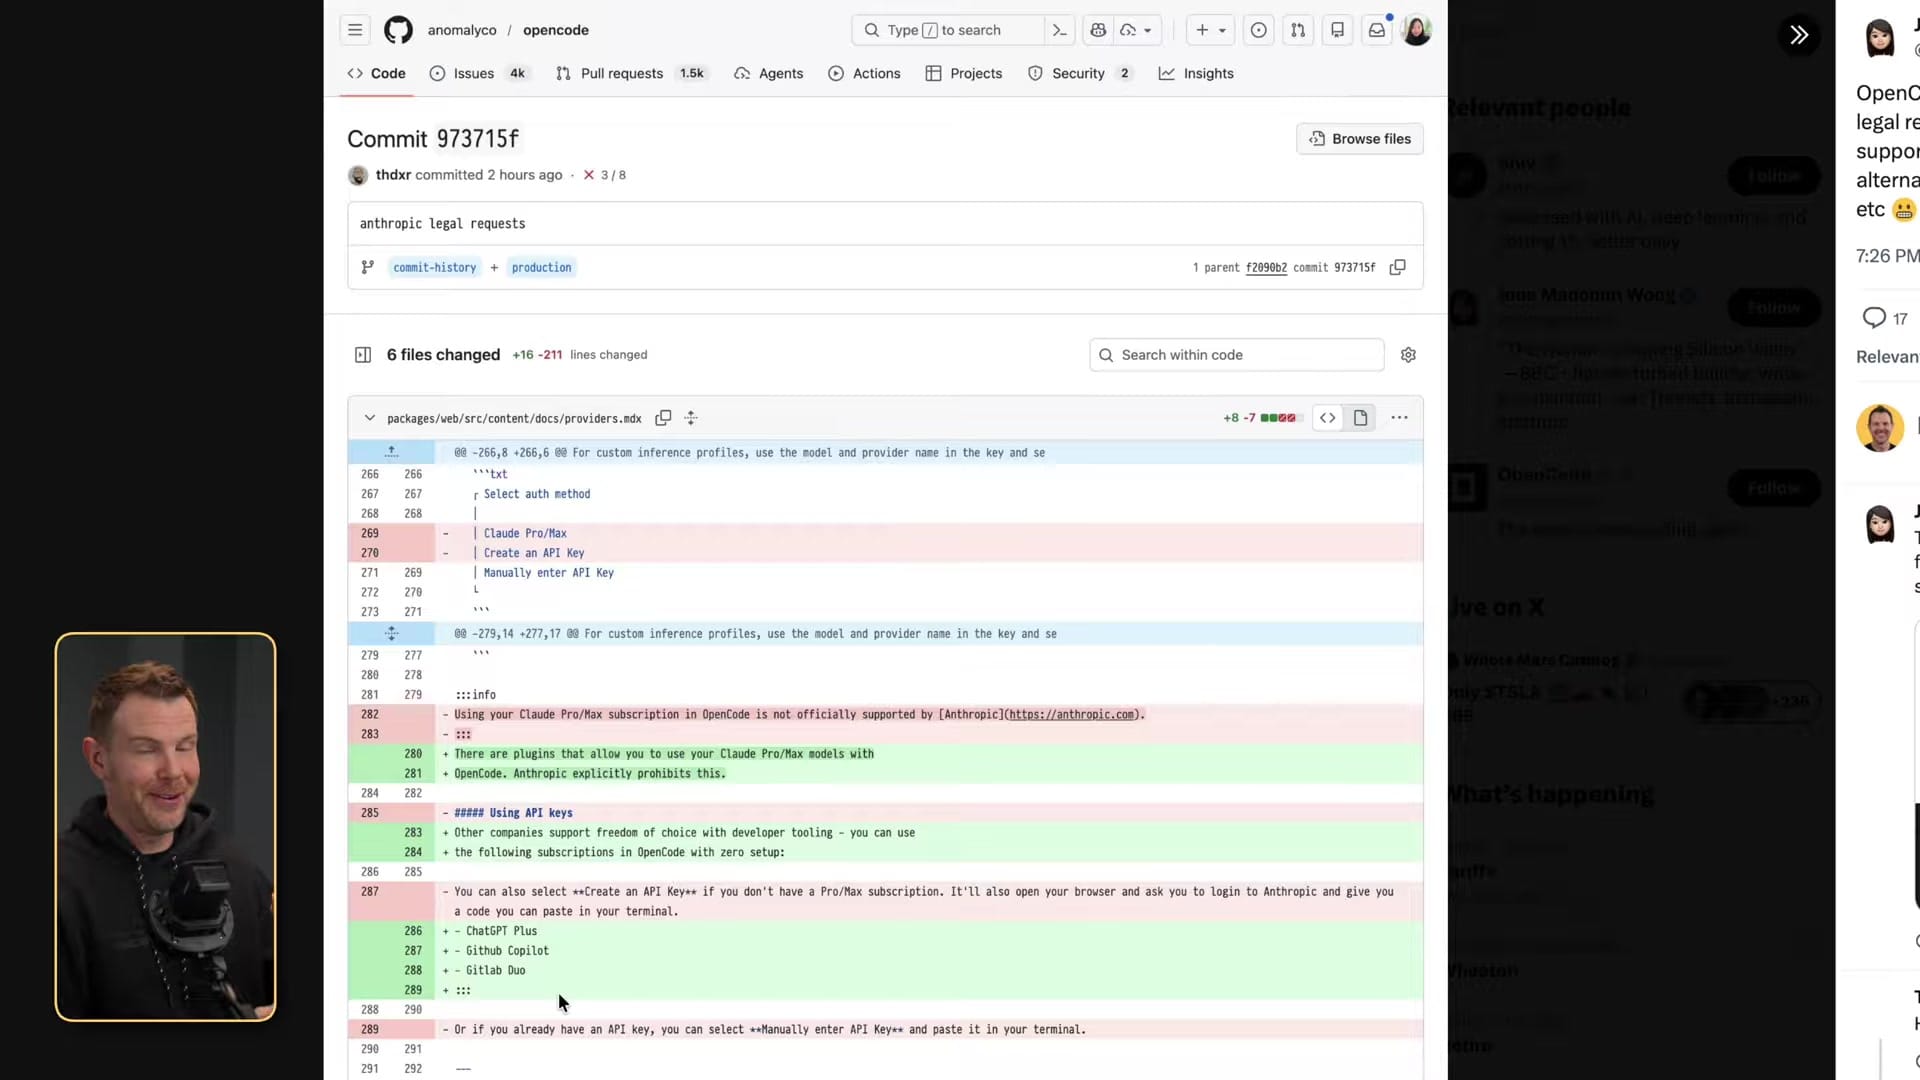1920x1080 pixels.
Task: Click providers.mdx file path text
Action: point(514,418)
